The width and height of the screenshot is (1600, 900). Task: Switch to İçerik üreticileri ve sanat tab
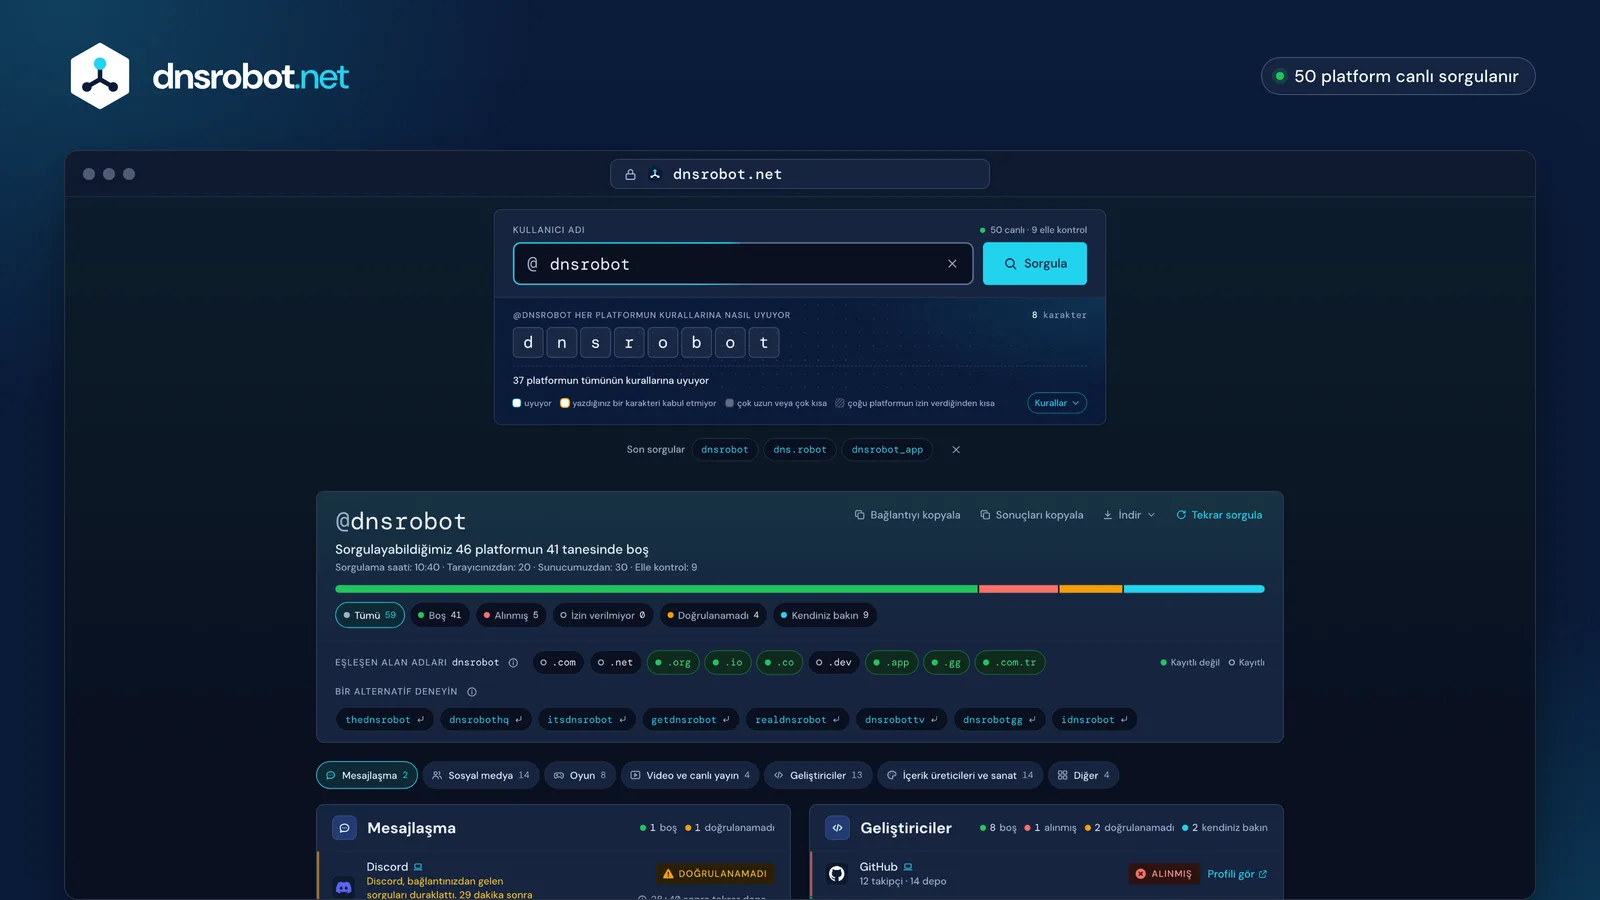[x=960, y=775]
